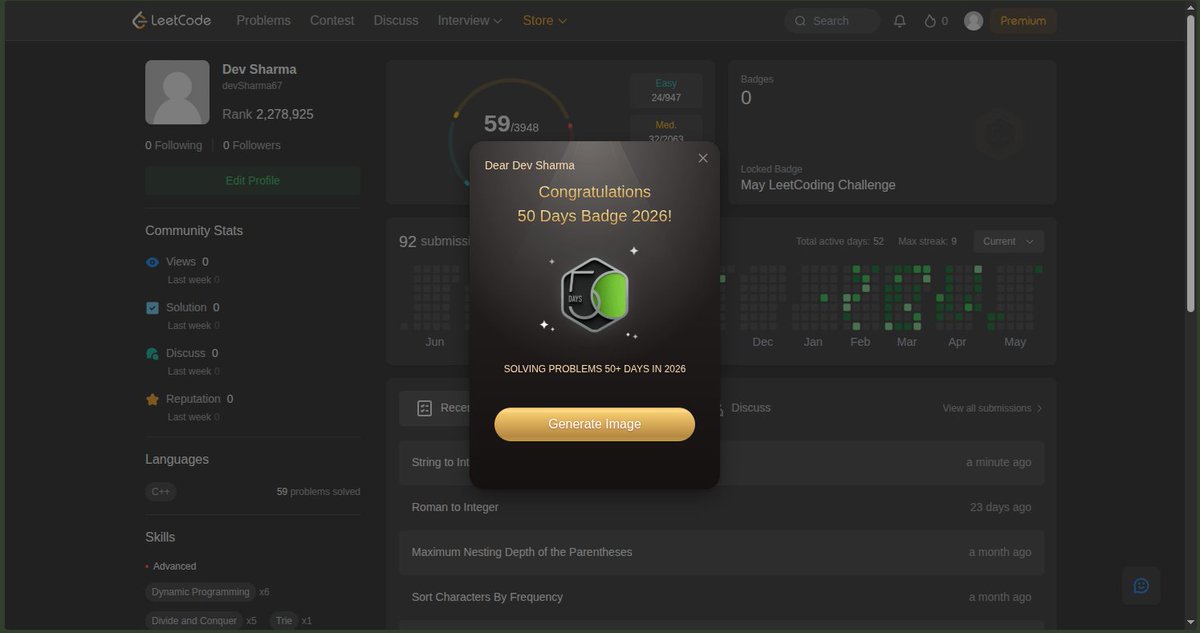
Task: Open the notifications bell
Action: [900, 21]
